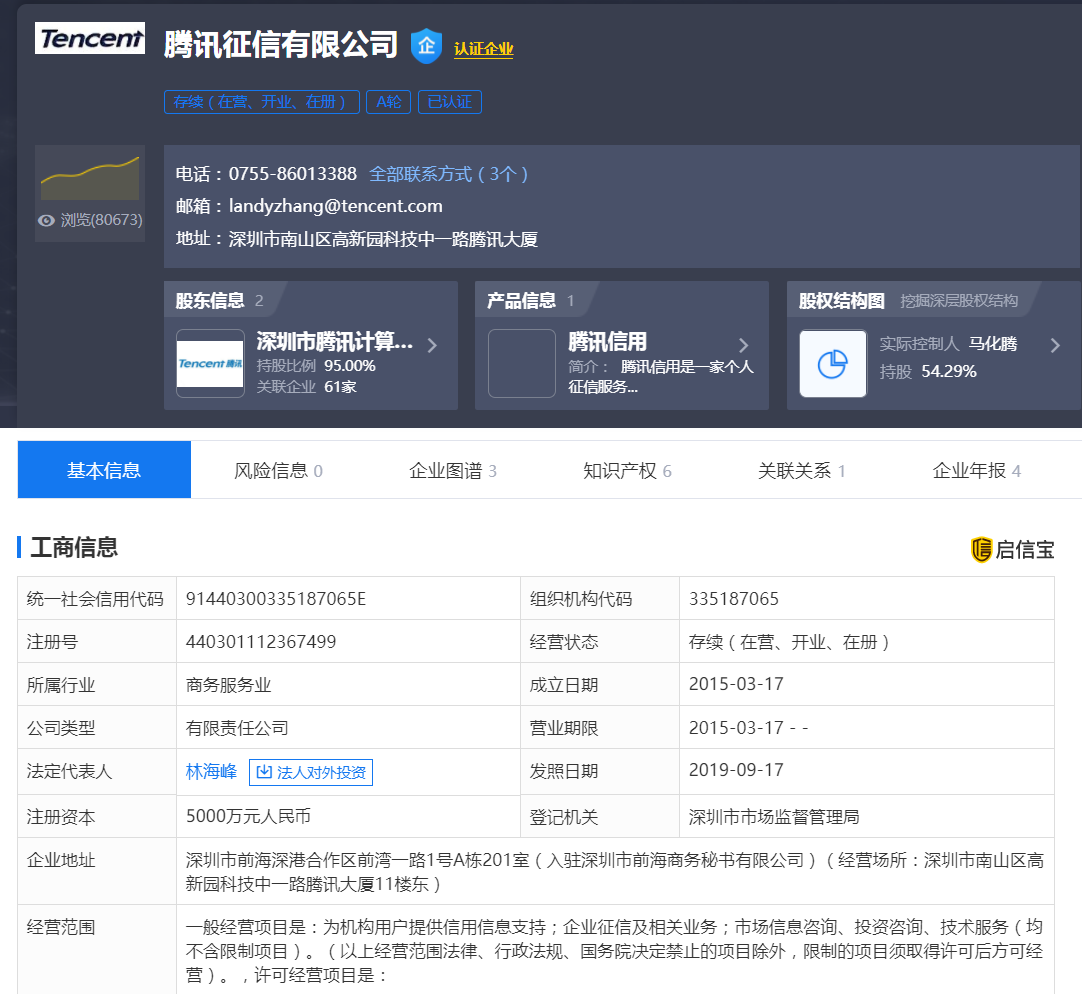Viewport: 1082px width, 994px height.
Task: Click the 启信宝 logo icon
Action: tap(981, 549)
